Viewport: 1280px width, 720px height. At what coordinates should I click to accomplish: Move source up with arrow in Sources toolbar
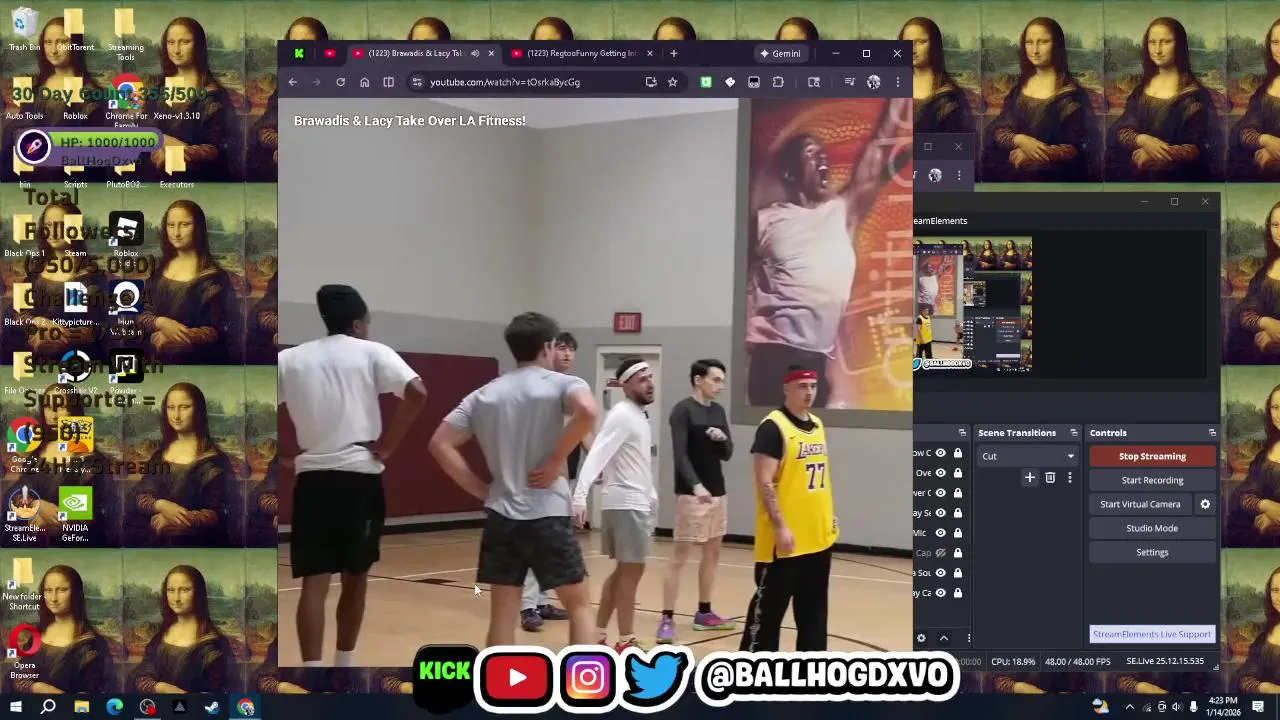pos(943,638)
